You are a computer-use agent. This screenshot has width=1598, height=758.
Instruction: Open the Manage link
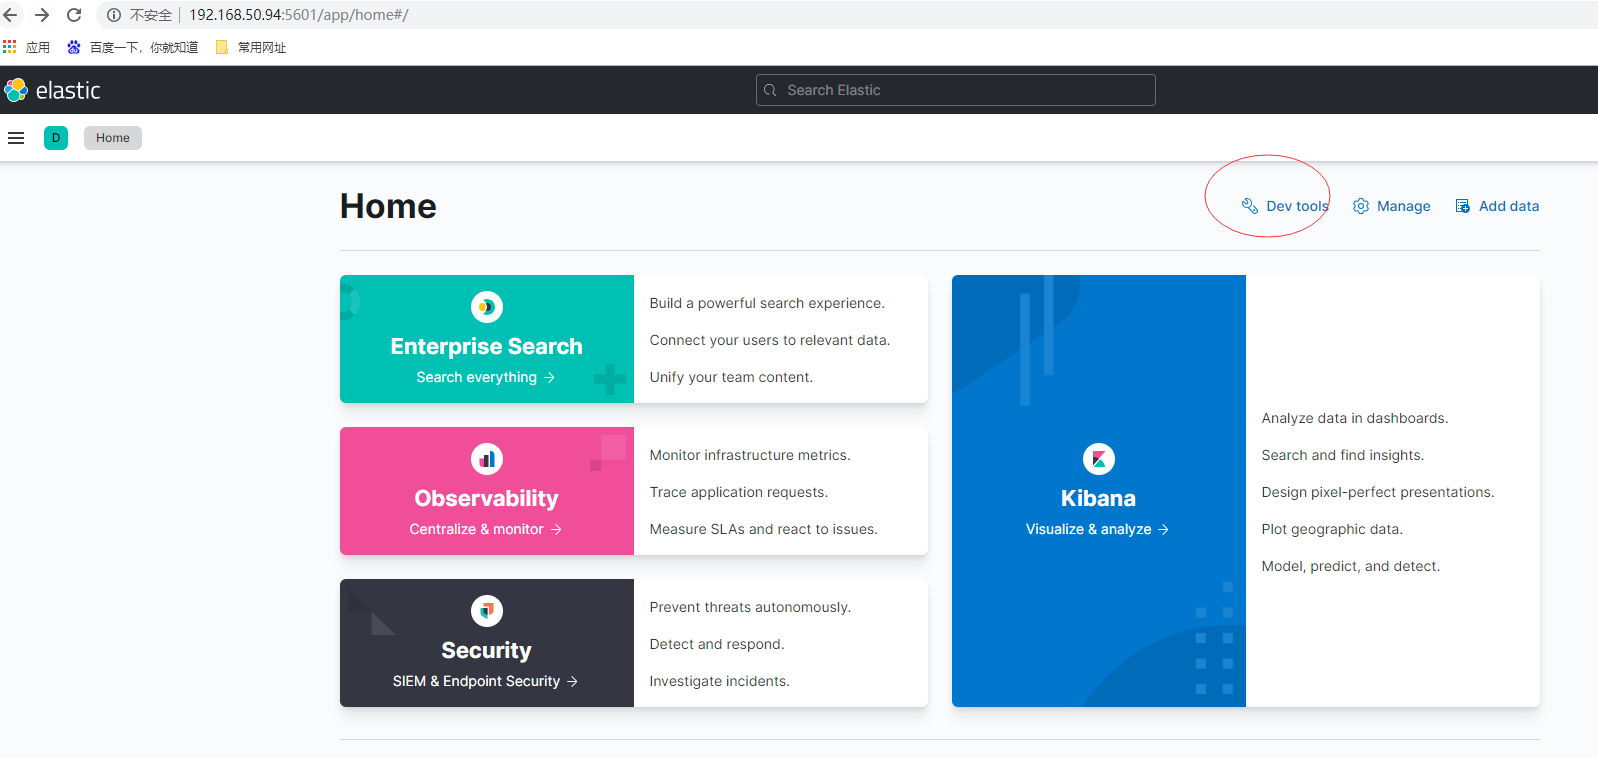(1392, 206)
